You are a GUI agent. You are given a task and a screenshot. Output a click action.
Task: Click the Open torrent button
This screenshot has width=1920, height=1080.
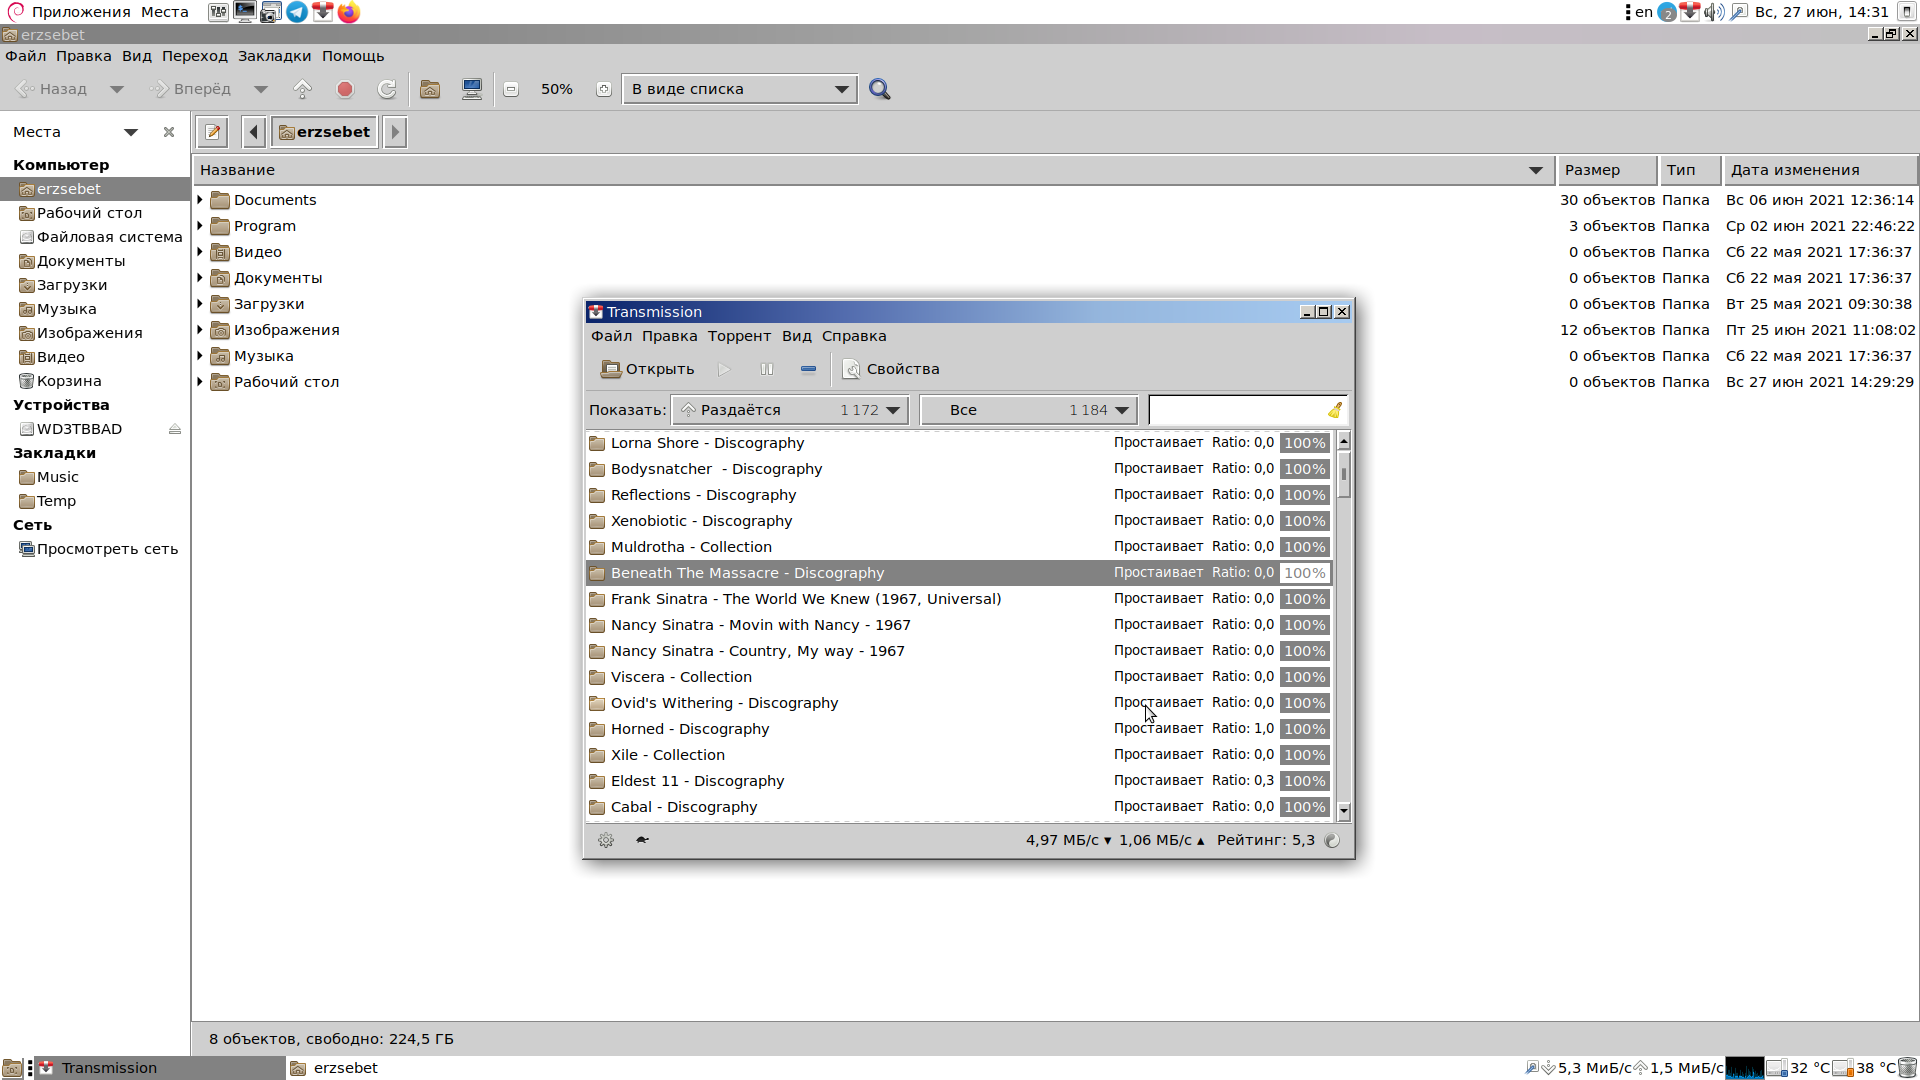click(x=648, y=369)
